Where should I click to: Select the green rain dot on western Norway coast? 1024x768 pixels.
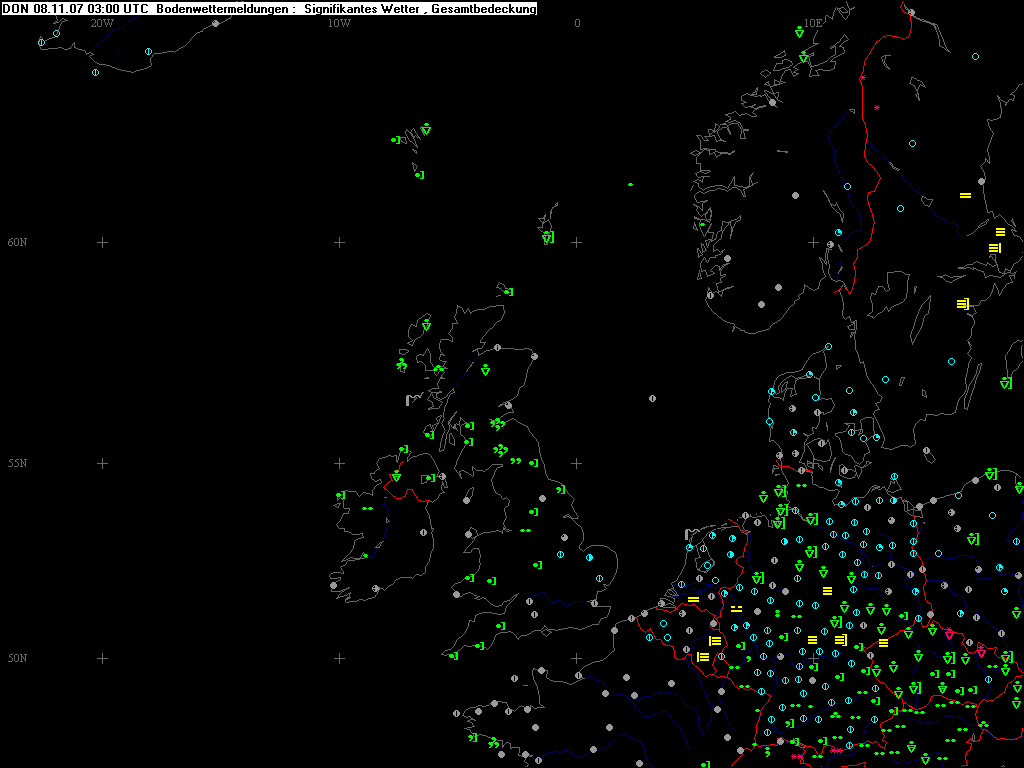pyautogui.click(x=704, y=225)
